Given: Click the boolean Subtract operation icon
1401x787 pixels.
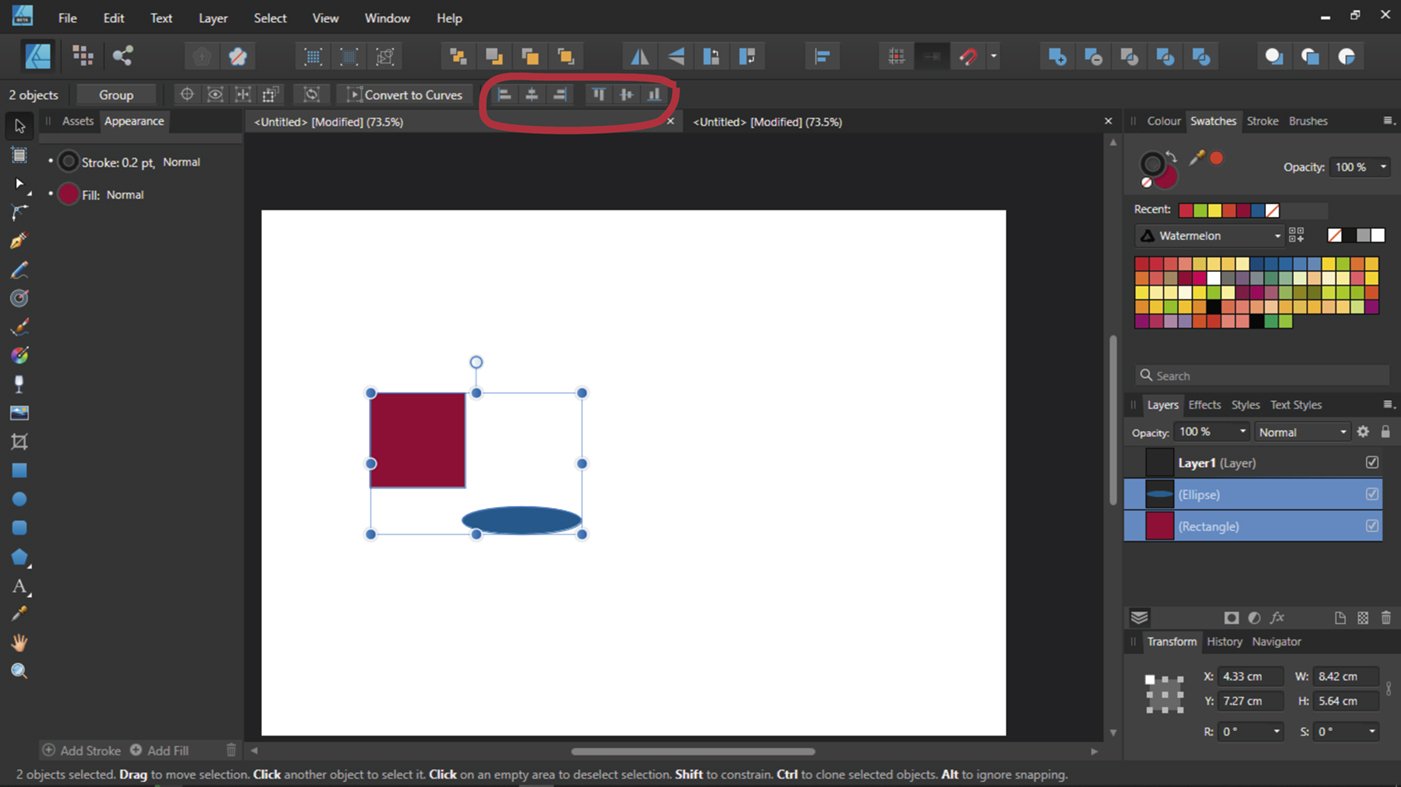Looking at the screenshot, I should 1093,57.
